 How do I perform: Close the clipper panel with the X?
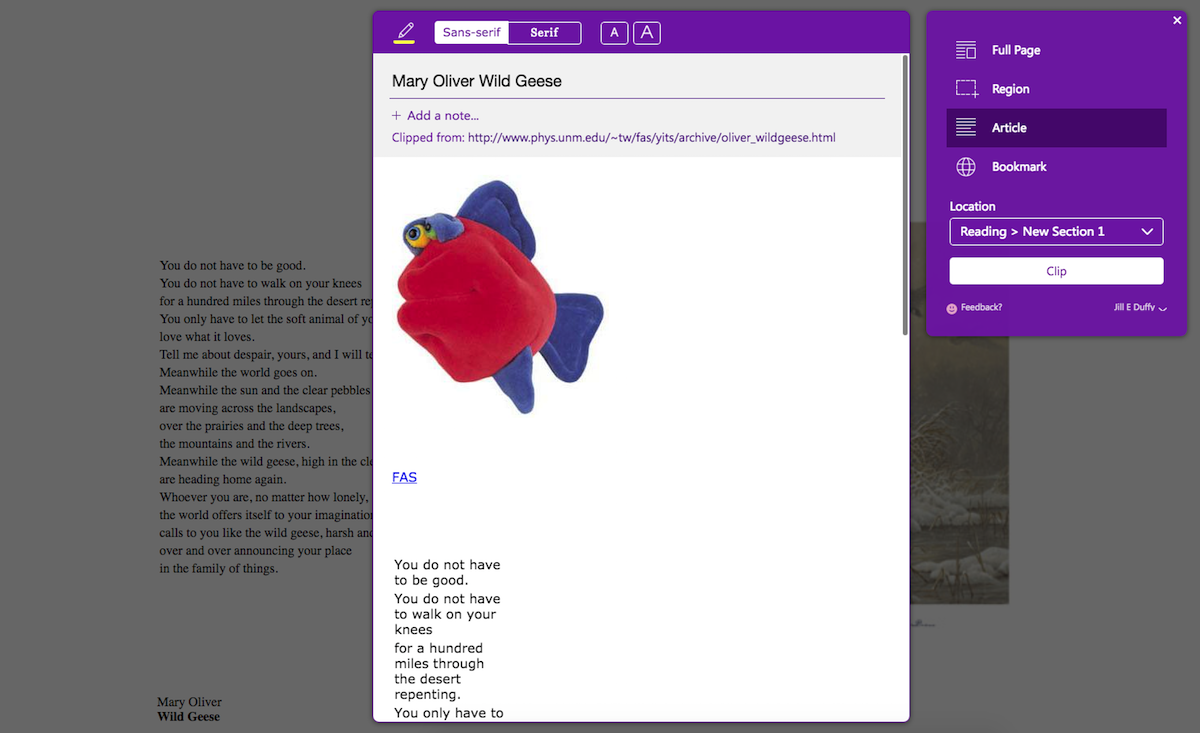click(1177, 20)
